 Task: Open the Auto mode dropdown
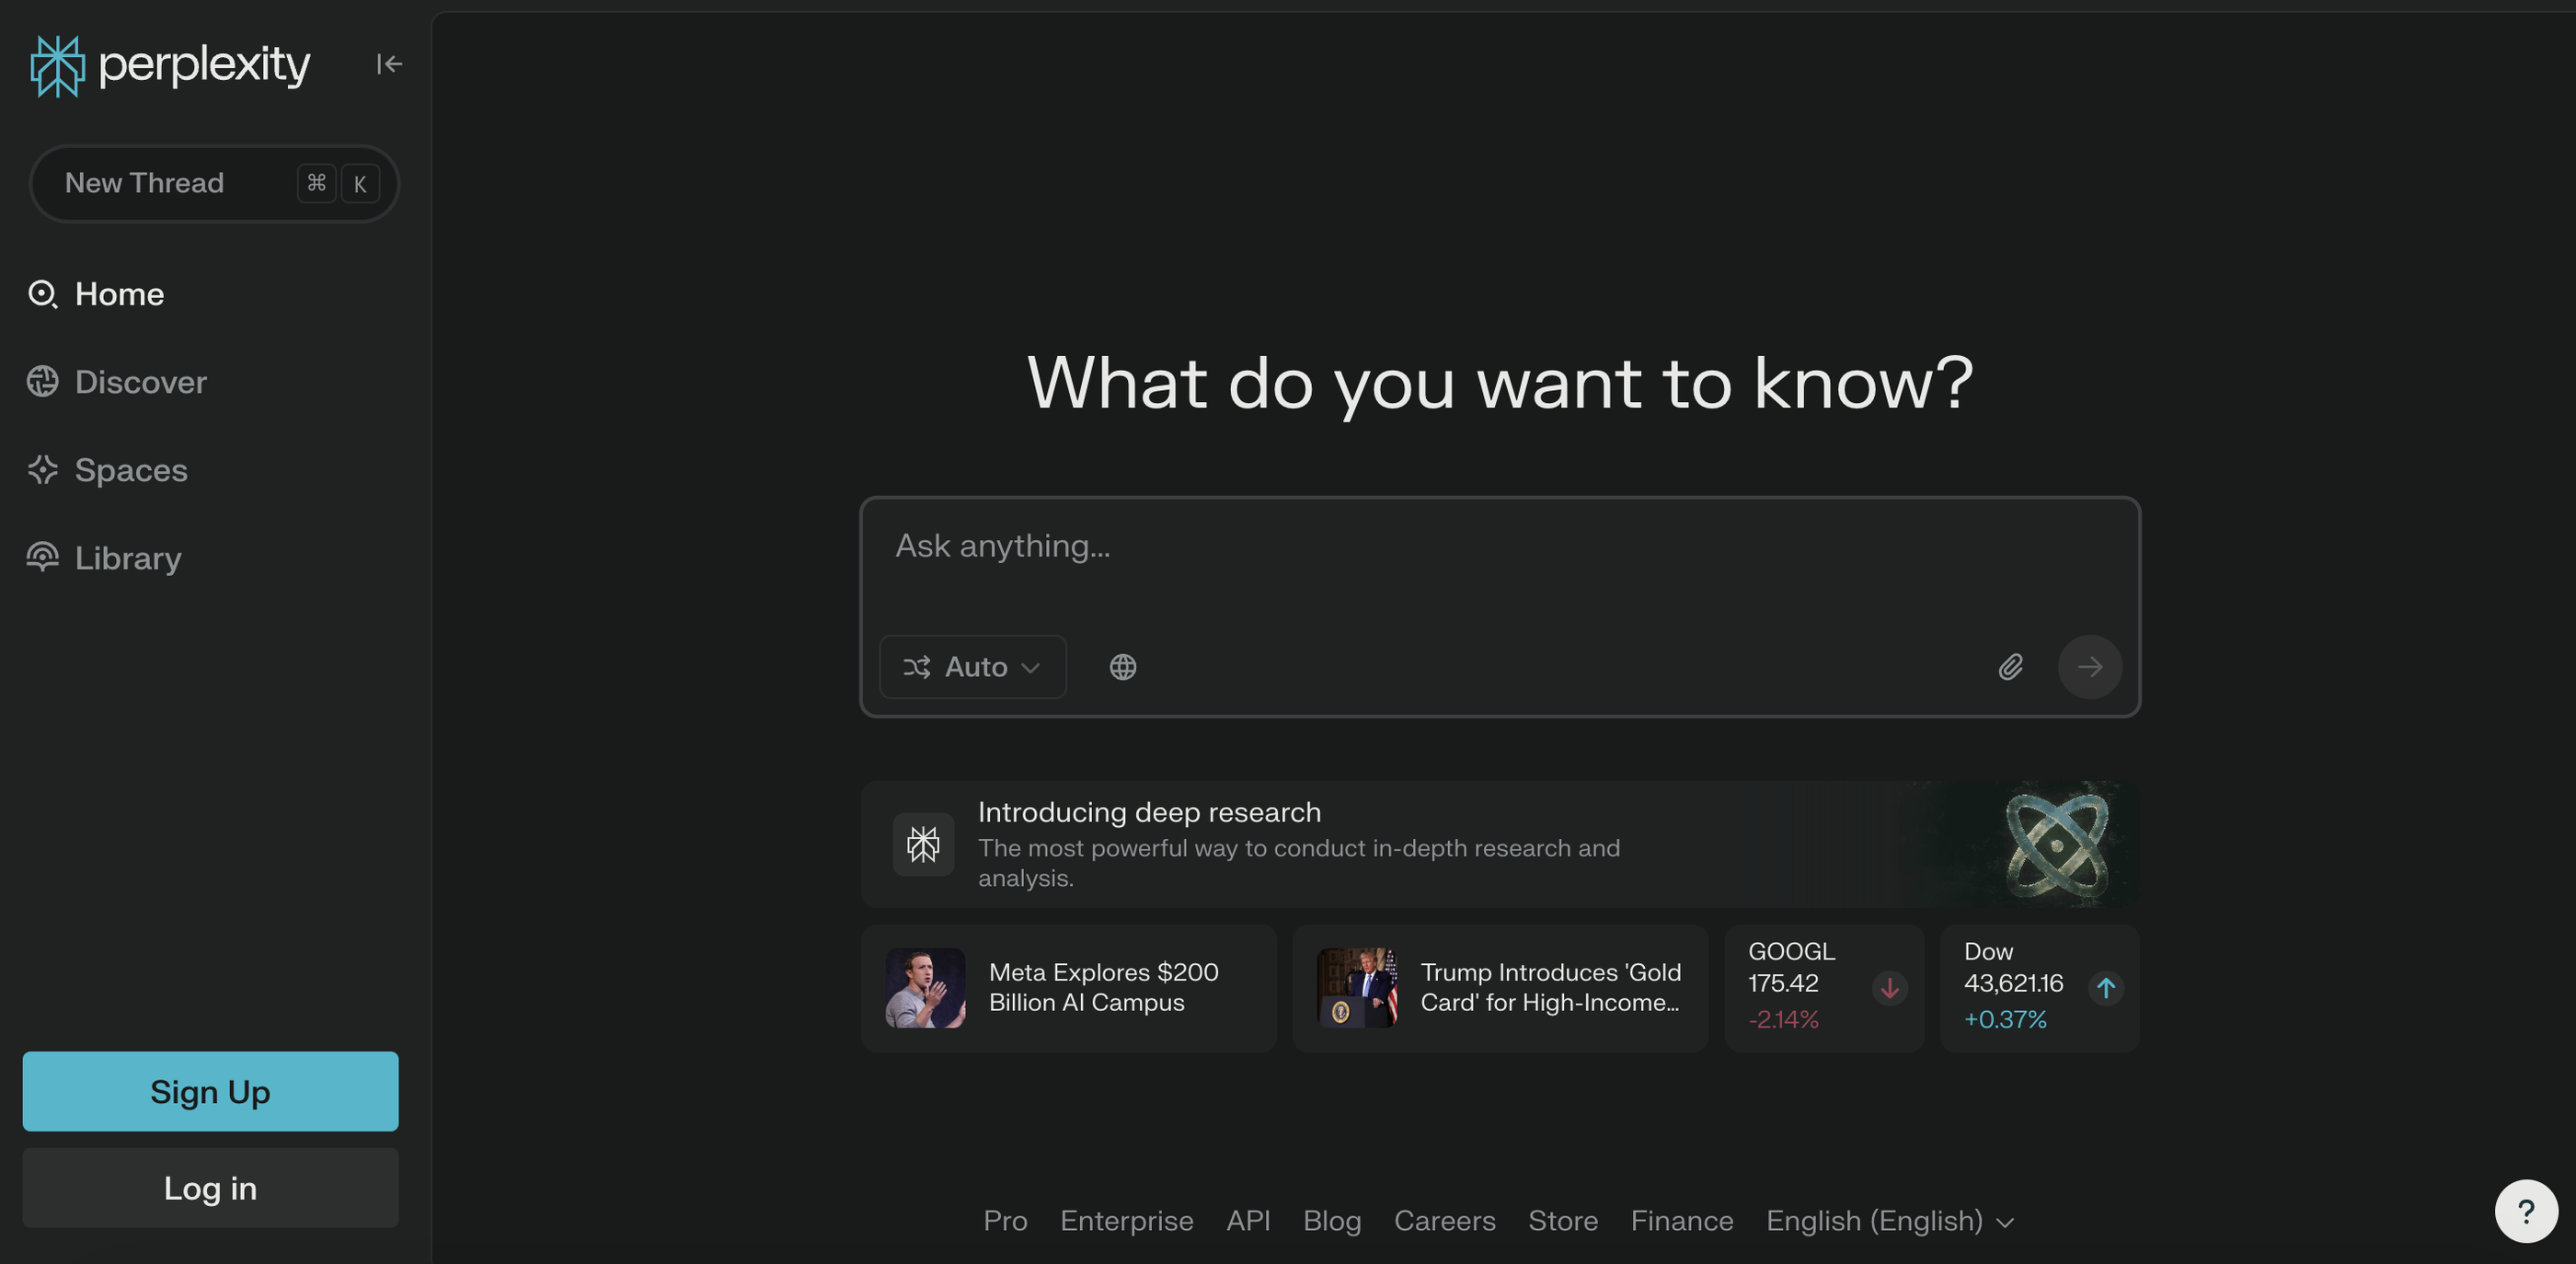[973, 667]
